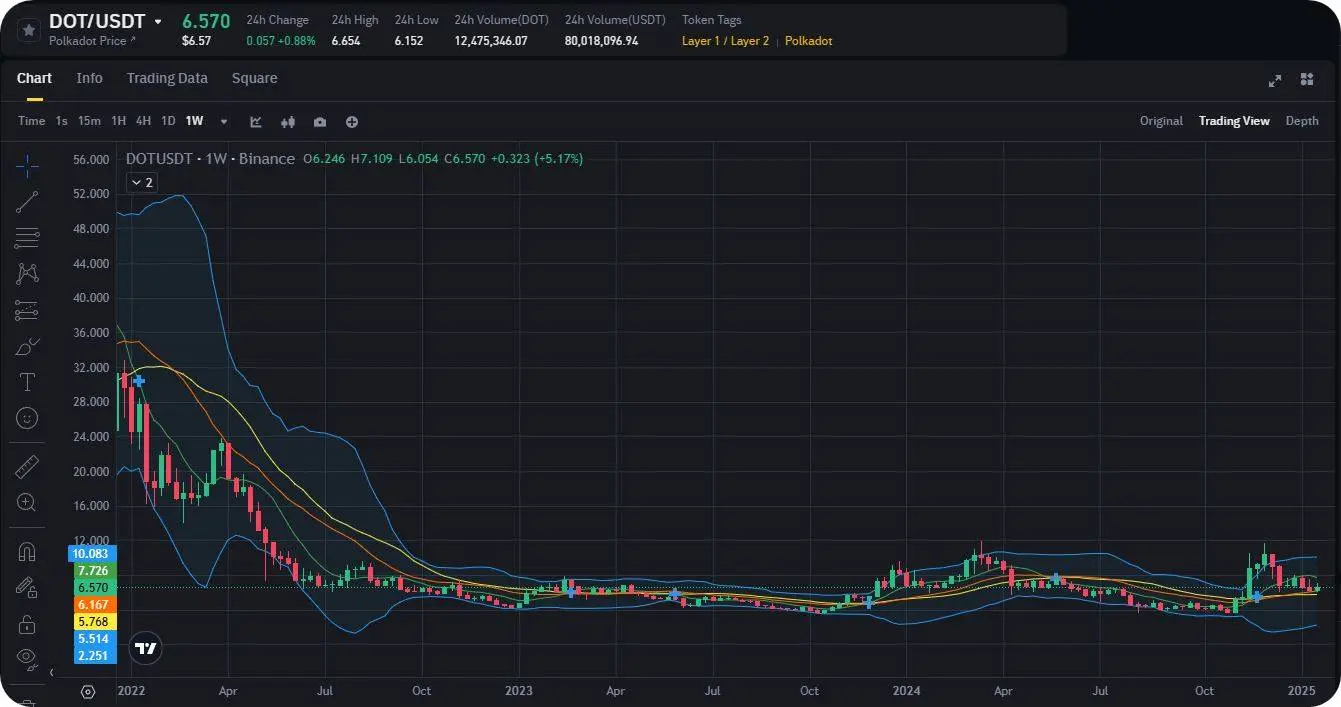This screenshot has width=1341, height=707.
Task: Take a chart snapshot with camera icon
Action: (x=320, y=122)
